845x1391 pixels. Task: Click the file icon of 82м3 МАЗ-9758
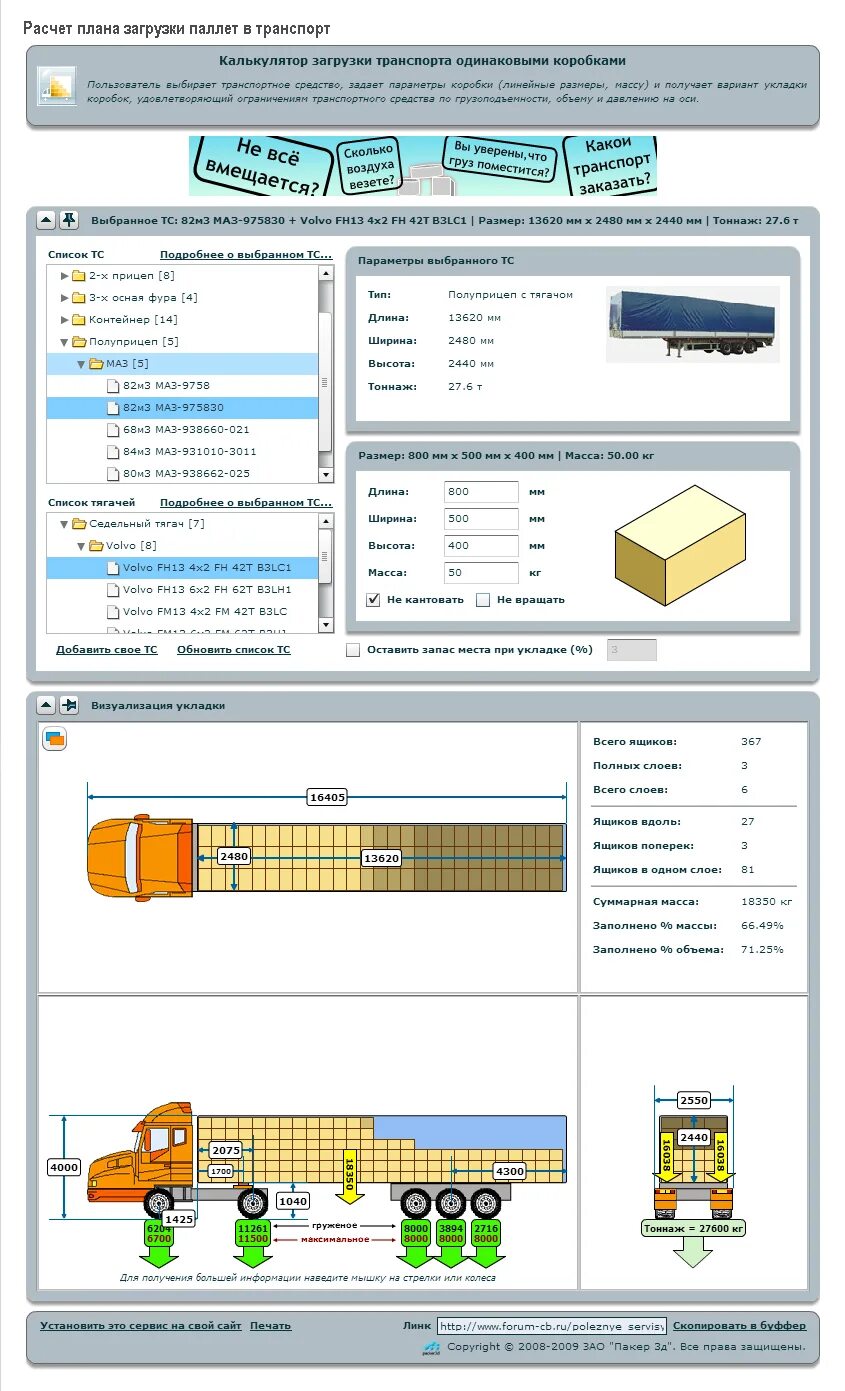(x=113, y=386)
